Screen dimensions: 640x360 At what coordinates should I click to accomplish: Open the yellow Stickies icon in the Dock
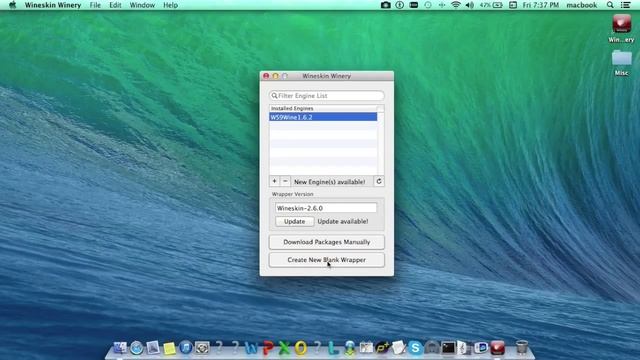[169, 348]
